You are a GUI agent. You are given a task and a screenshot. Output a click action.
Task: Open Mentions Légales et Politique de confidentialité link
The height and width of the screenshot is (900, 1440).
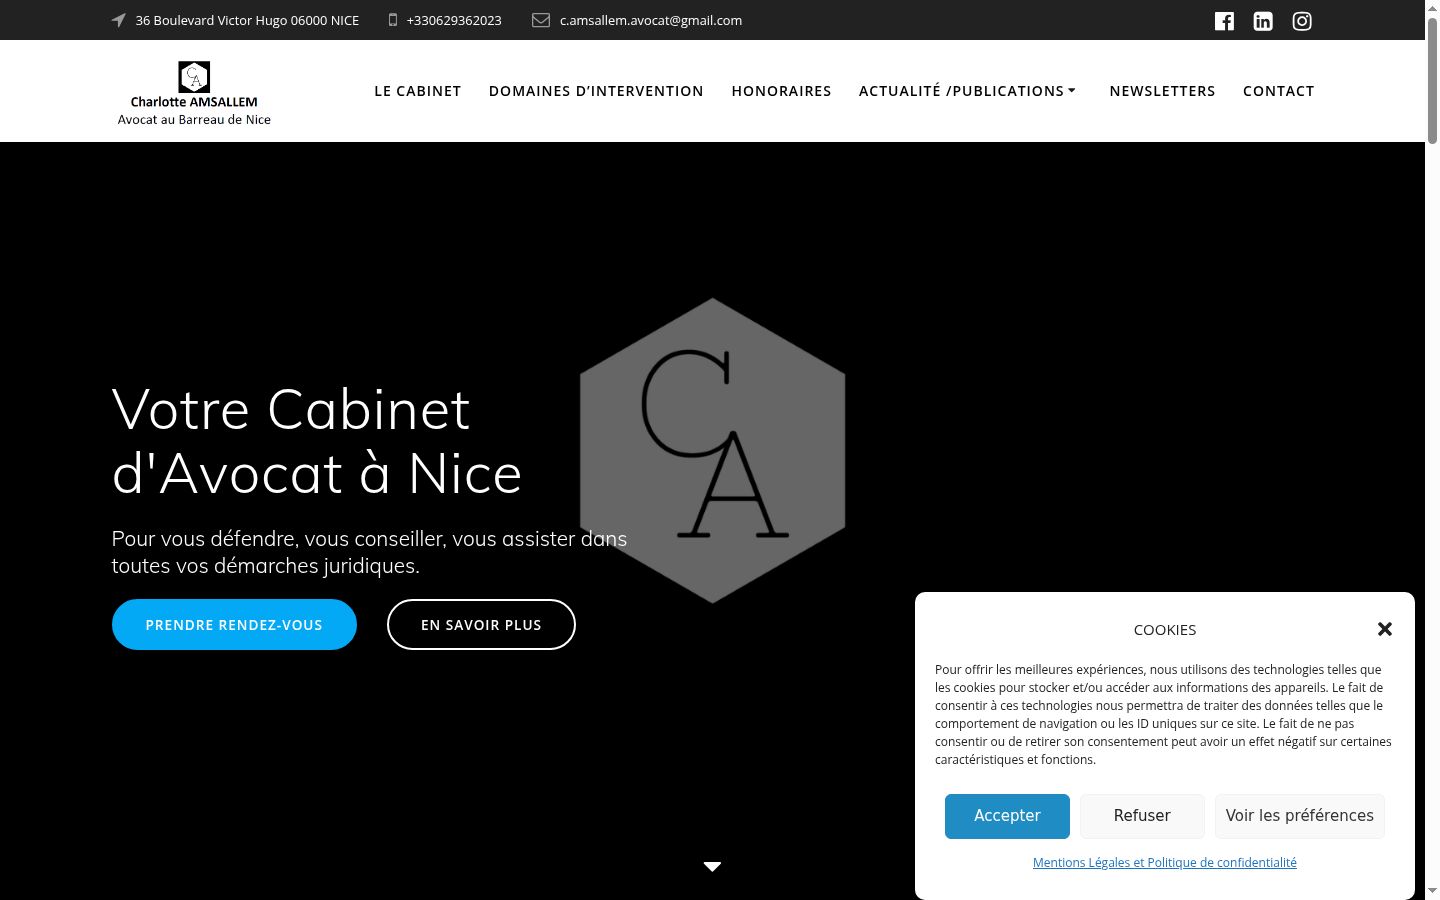point(1165,862)
